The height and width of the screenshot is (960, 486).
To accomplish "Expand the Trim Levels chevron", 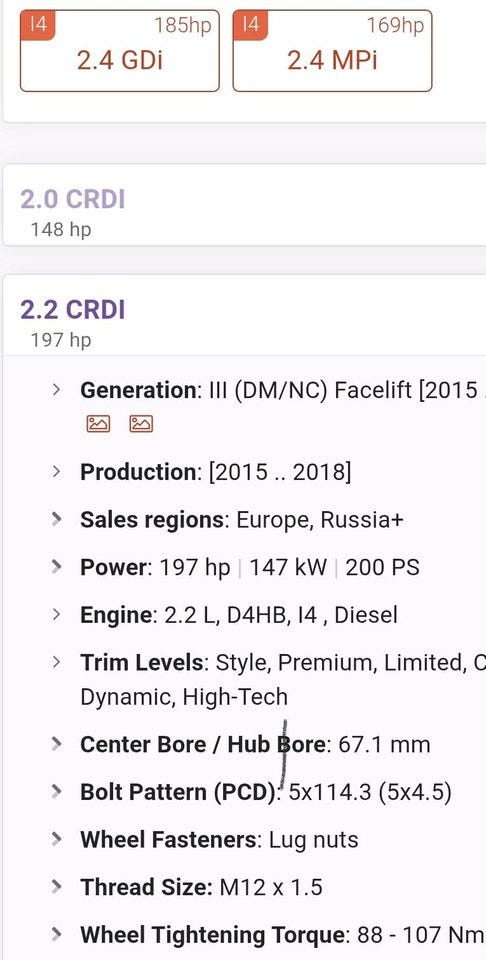I will coord(56,662).
